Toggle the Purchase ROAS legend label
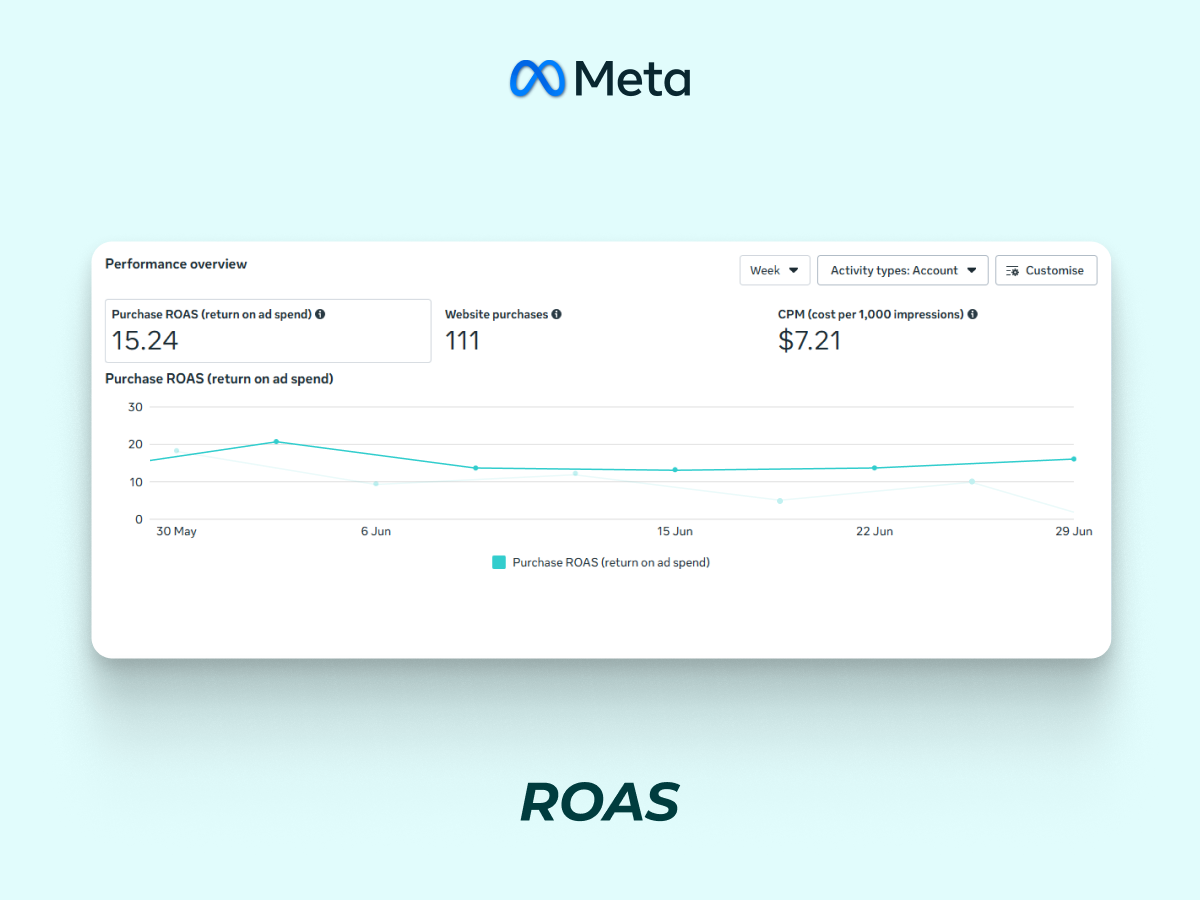 coord(611,562)
